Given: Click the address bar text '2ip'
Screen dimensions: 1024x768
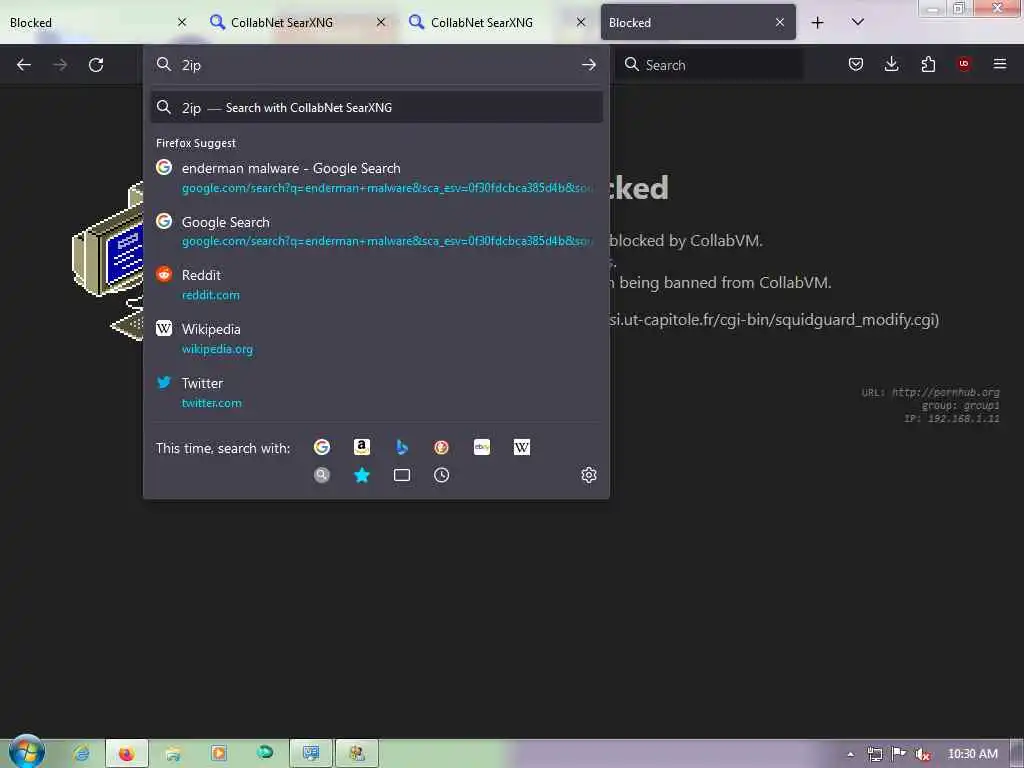Looking at the screenshot, I should coord(191,65).
